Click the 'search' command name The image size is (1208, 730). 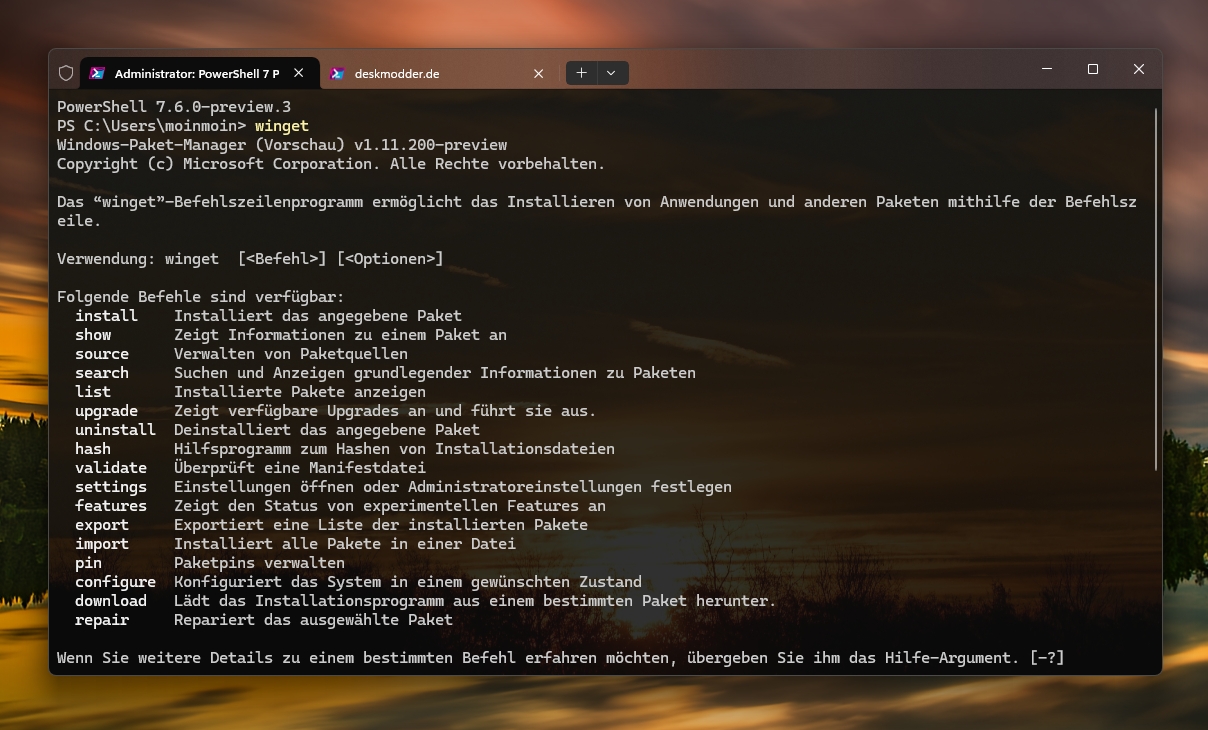pyautogui.click(x=102, y=373)
